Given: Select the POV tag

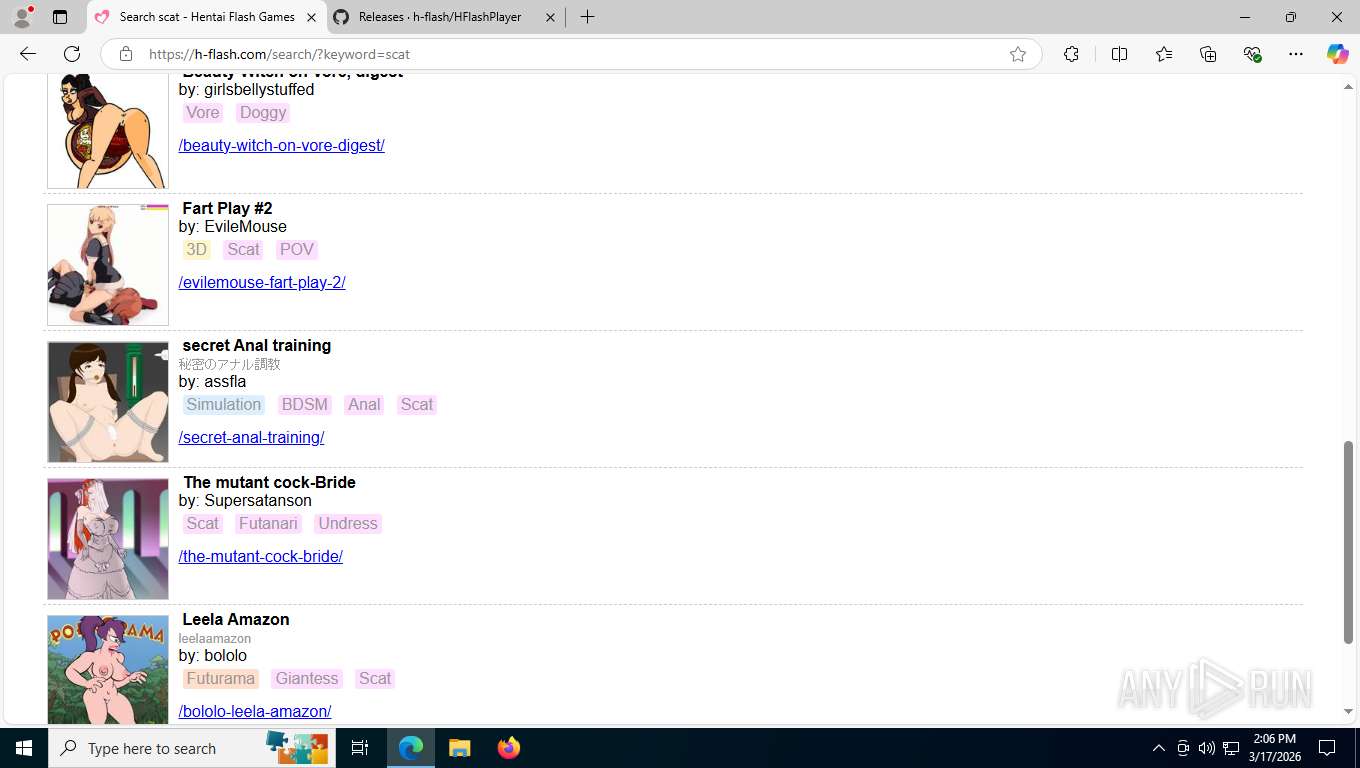Looking at the screenshot, I should (x=297, y=250).
